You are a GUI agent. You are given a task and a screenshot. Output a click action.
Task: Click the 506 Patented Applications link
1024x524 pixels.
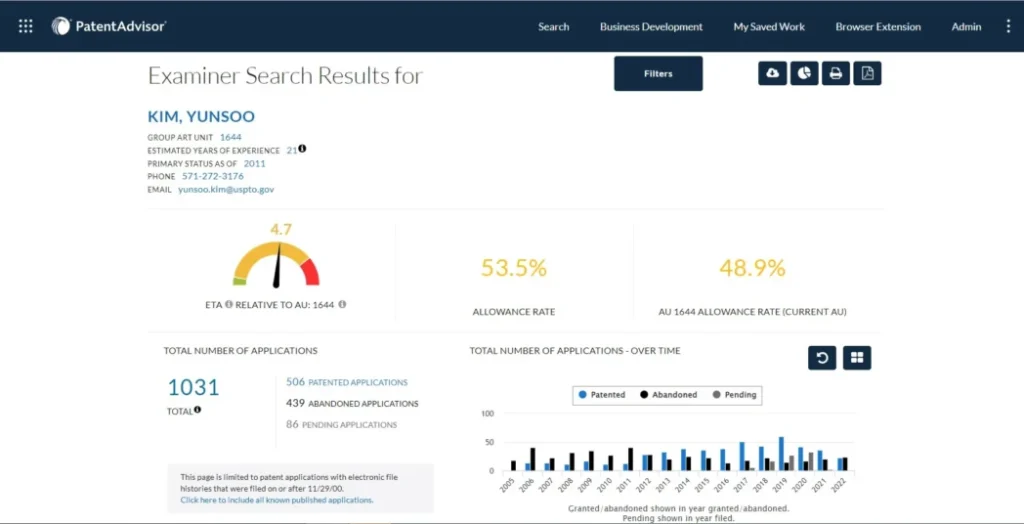point(346,382)
